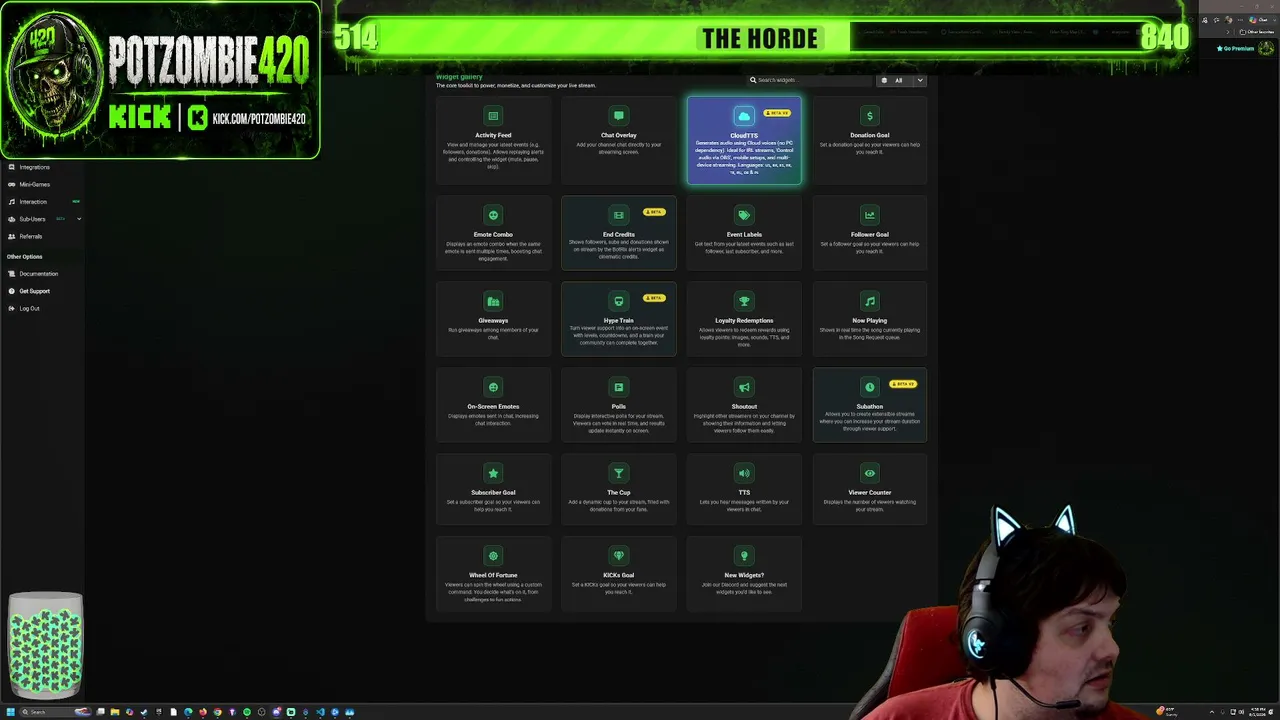Open Referrals in the sidebar
The width and height of the screenshot is (1280, 720).
pos(31,236)
